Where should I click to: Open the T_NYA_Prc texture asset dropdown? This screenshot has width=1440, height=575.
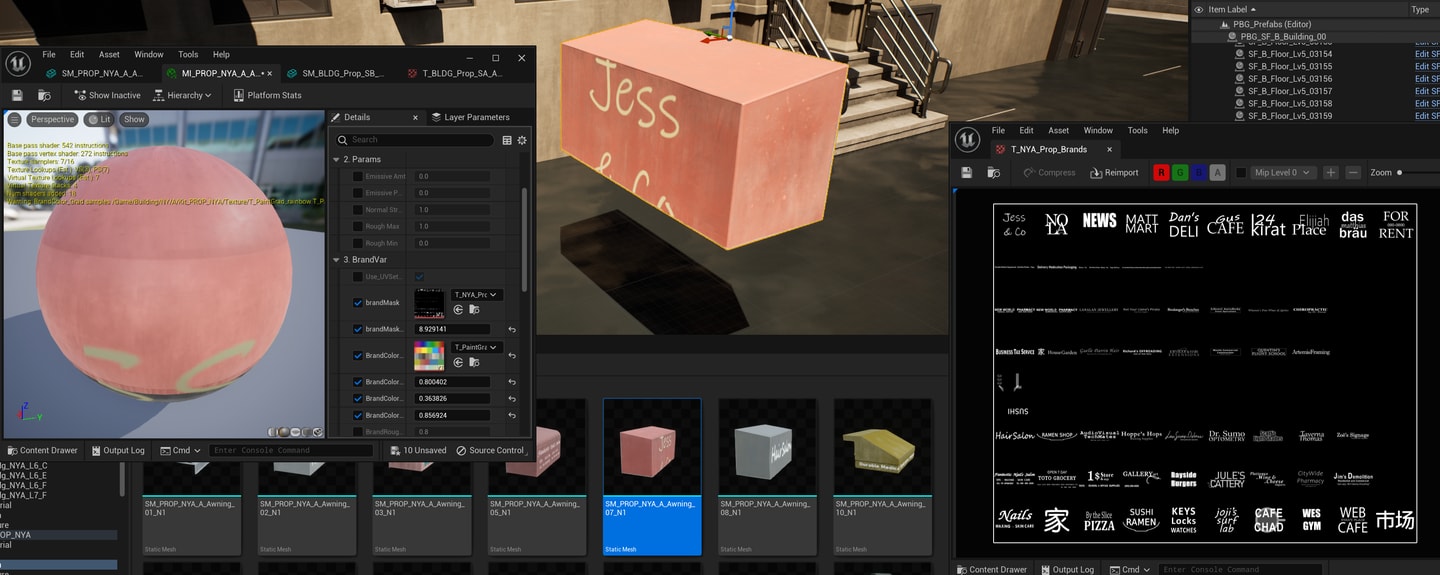(x=476, y=295)
